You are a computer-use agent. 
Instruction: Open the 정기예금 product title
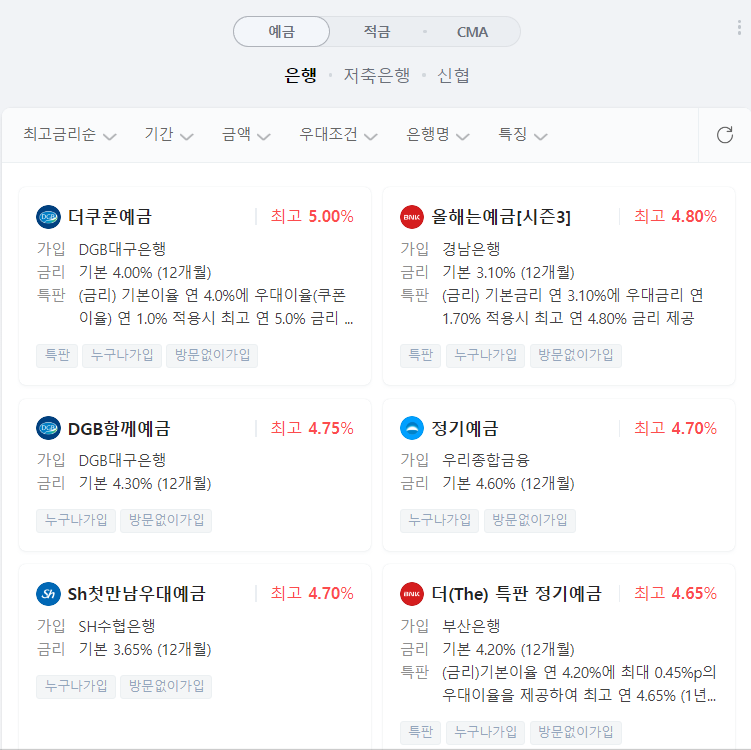(x=465, y=428)
